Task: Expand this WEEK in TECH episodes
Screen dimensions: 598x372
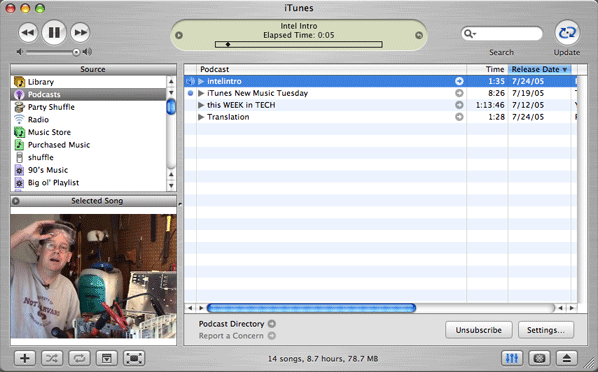Action: (201, 105)
